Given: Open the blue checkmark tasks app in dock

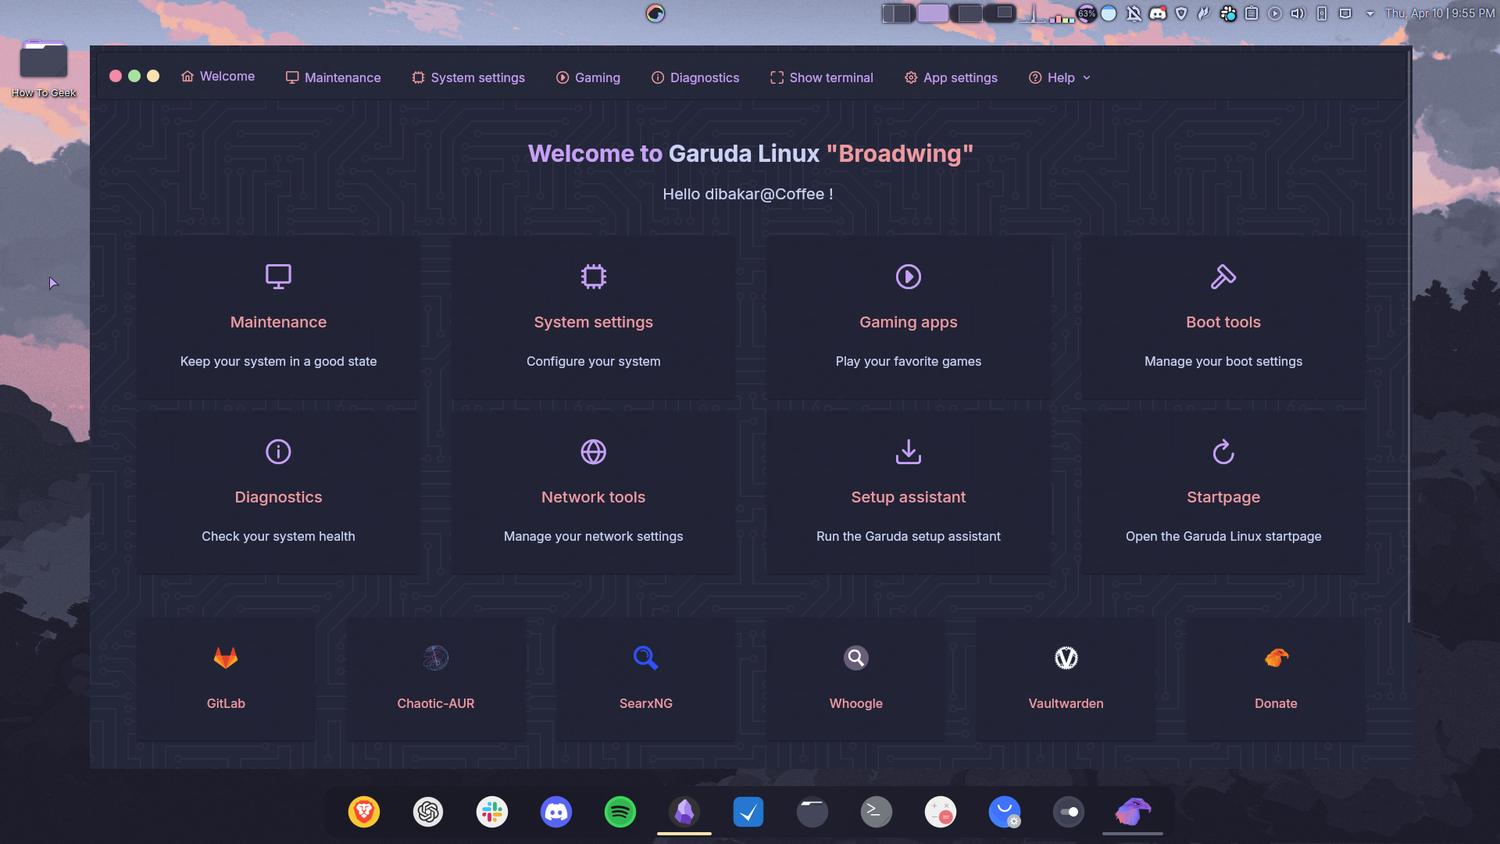Looking at the screenshot, I should (x=748, y=811).
